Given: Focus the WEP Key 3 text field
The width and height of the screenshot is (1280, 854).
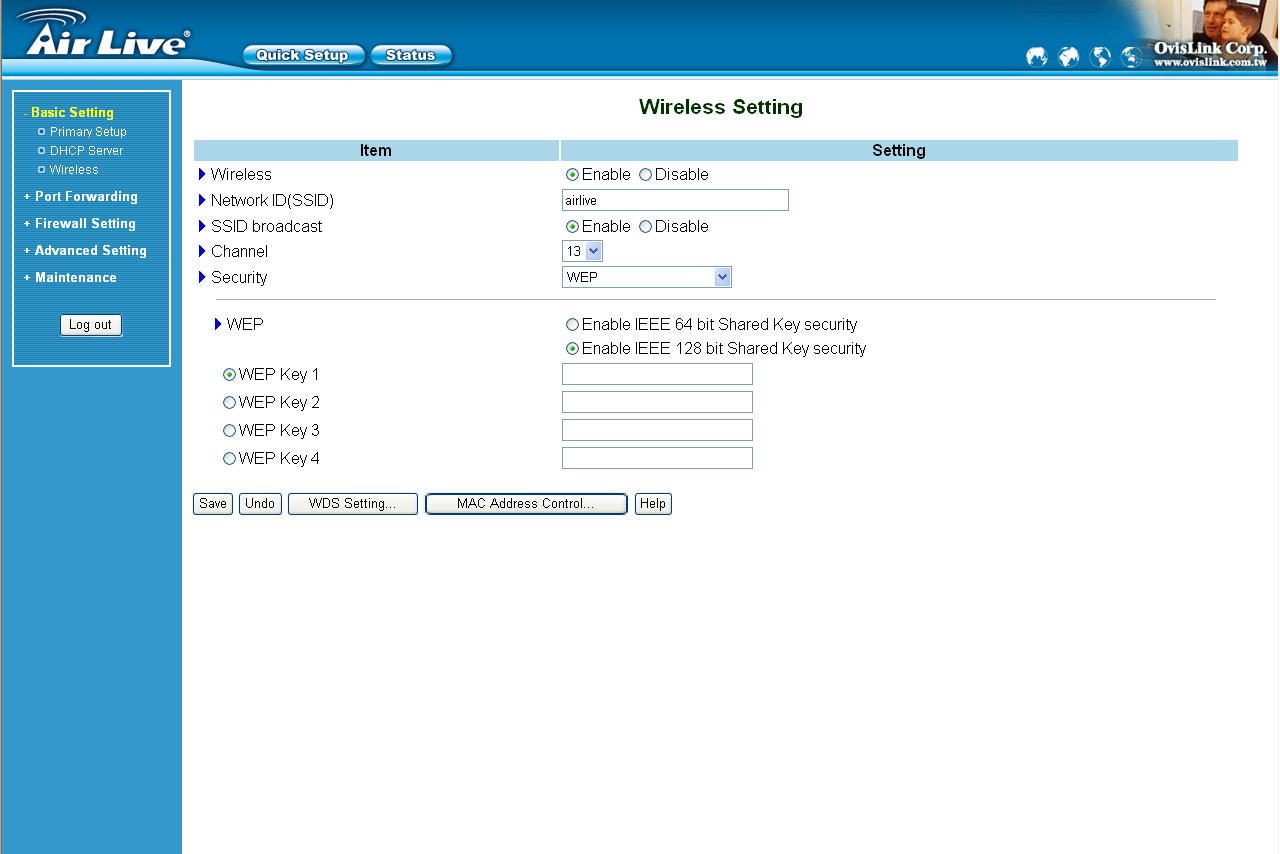Looking at the screenshot, I should click(x=657, y=430).
